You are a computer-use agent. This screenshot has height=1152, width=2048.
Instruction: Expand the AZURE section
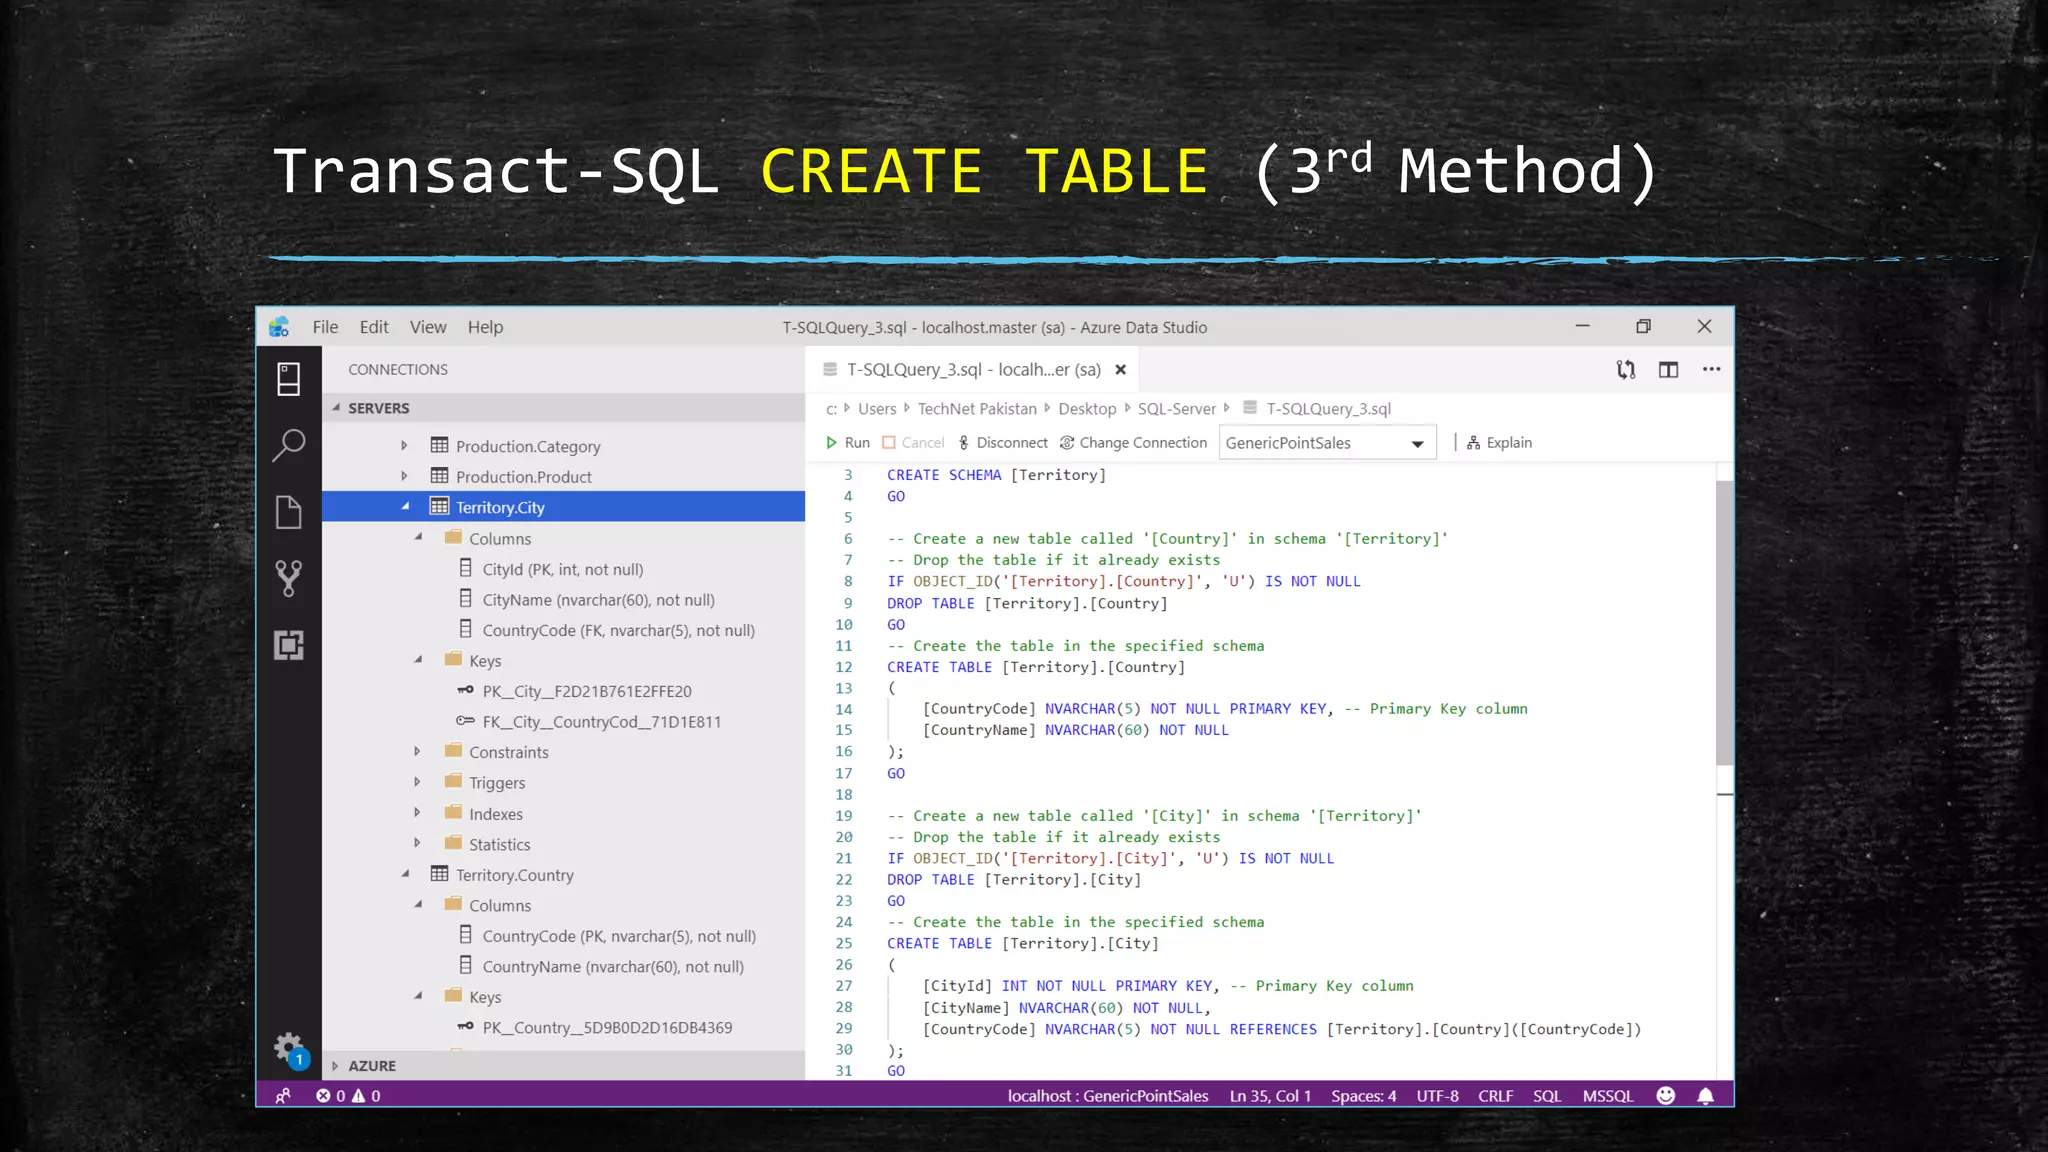[335, 1066]
